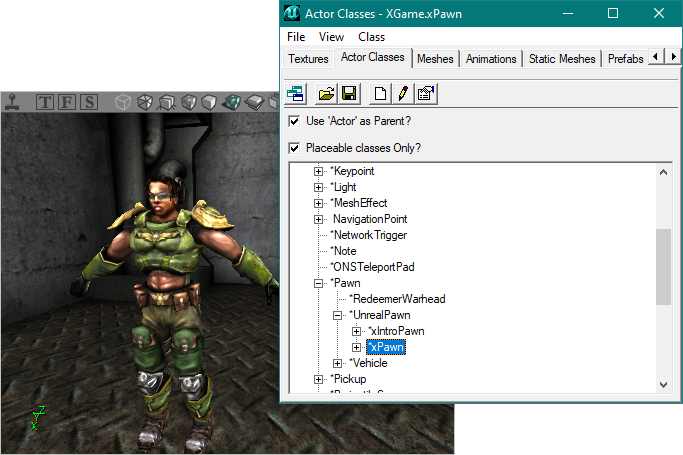Image resolution: width=683 pixels, height=455 pixels.
Task: Switch viewport to Top view with the T button
Action: (x=45, y=102)
